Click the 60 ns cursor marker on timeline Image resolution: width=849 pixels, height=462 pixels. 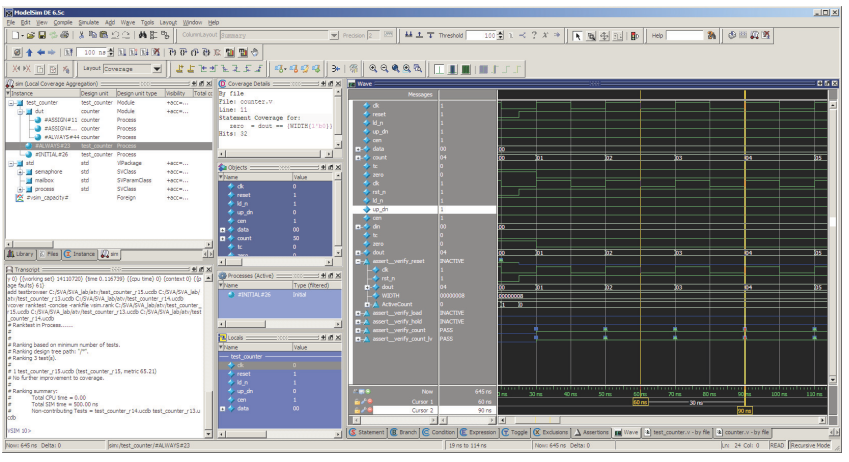pyautogui.click(x=640, y=402)
